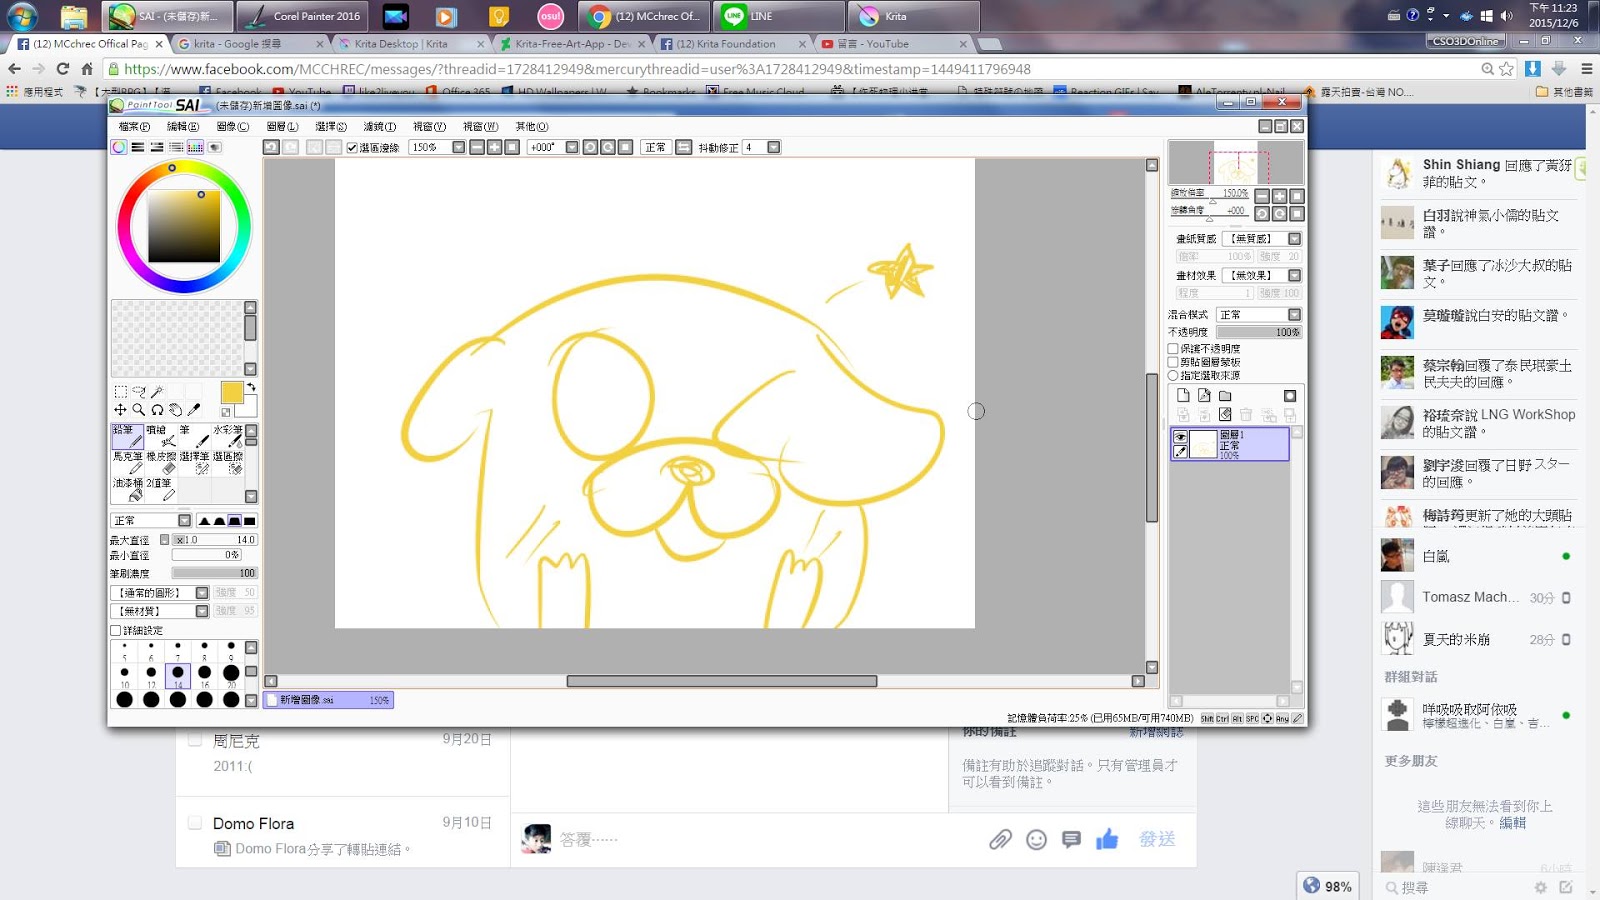Open the 混合模式 blending mode dropdown
This screenshot has width=1600, height=900.
[x=1294, y=315]
